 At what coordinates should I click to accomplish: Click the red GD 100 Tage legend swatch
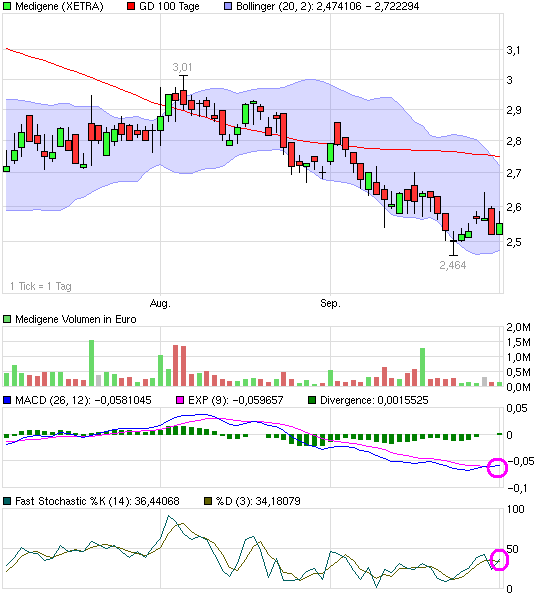(x=131, y=6)
